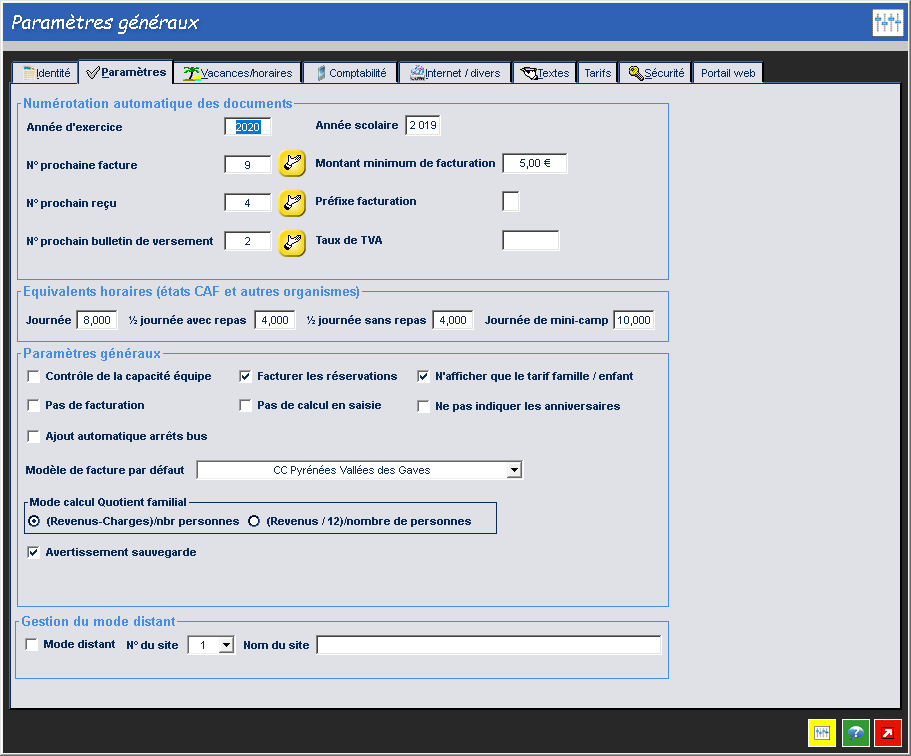Click the sliders icon in the title bar
Viewport: 911px width, 756px height.
click(x=887, y=23)
